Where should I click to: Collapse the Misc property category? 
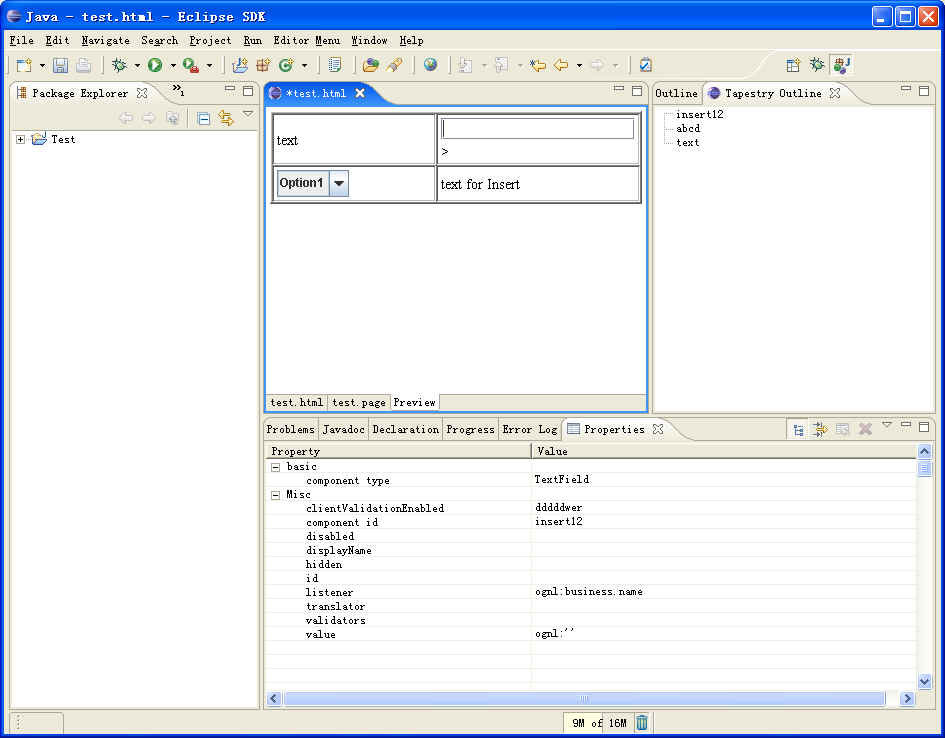point(275,495)
